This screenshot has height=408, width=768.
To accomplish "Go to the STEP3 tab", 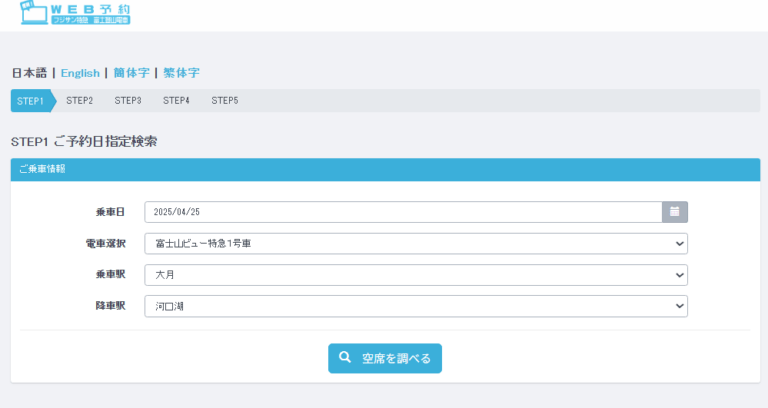I will click(128, 101).
